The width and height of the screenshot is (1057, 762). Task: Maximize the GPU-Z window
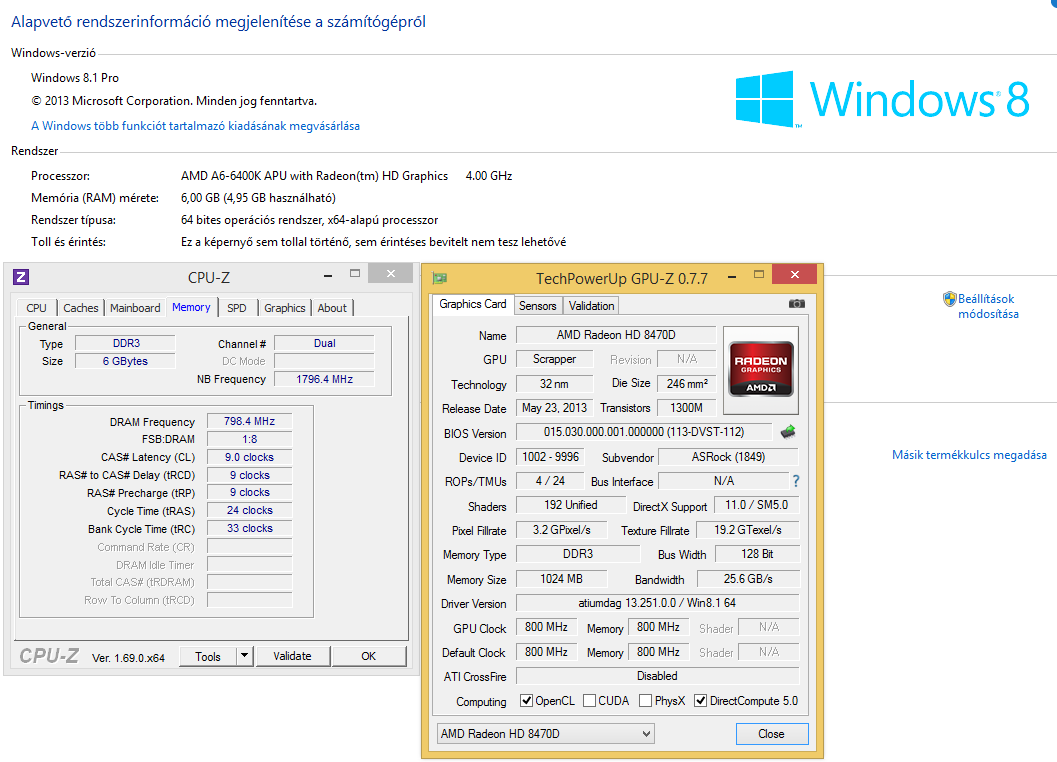(759, 274)
